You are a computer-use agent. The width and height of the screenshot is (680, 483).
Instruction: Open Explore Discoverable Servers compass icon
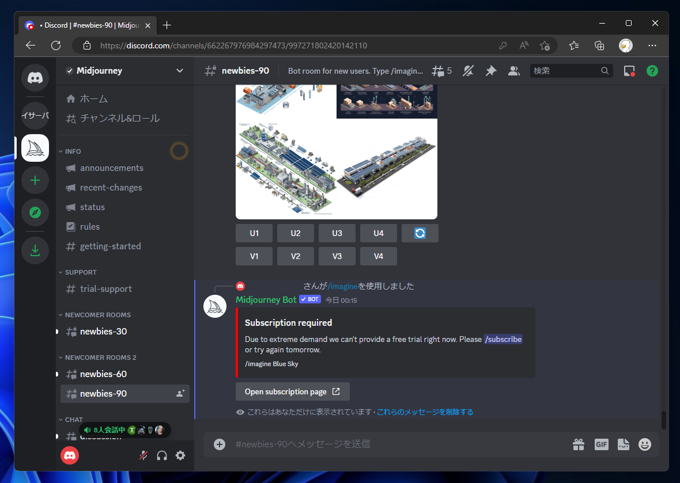[35, 212]
